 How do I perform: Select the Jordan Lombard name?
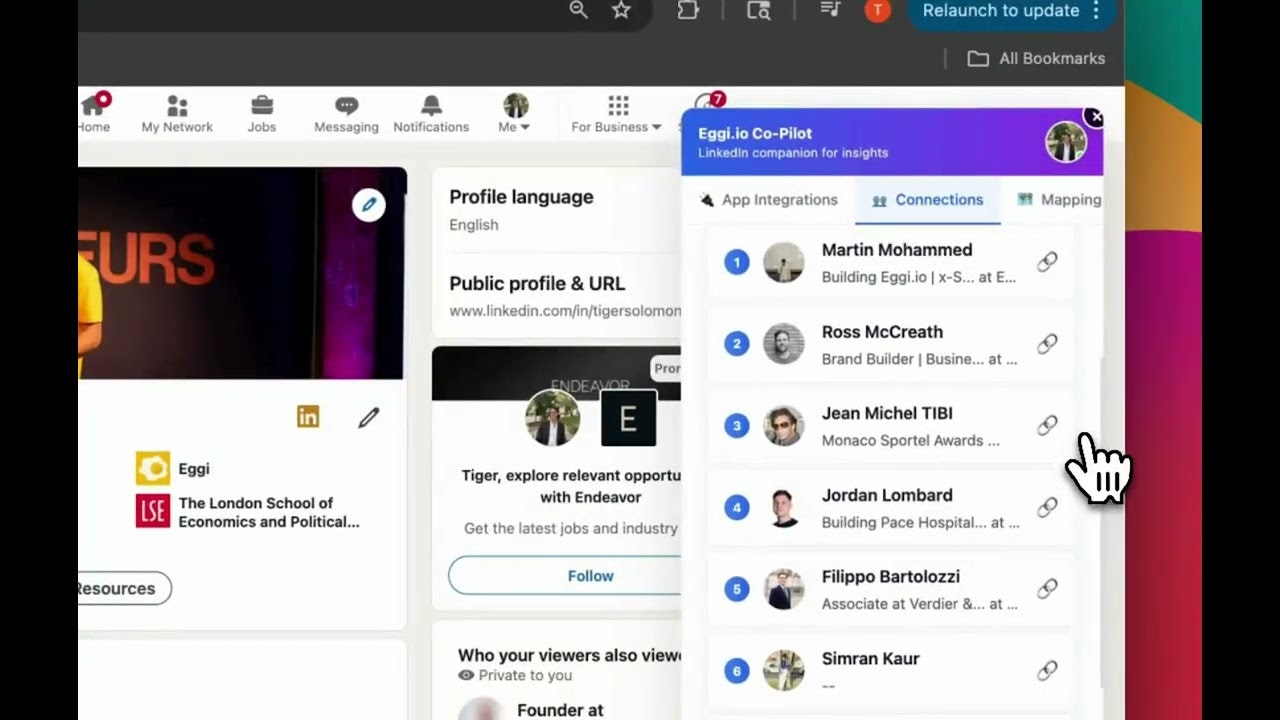click(887, 495)
